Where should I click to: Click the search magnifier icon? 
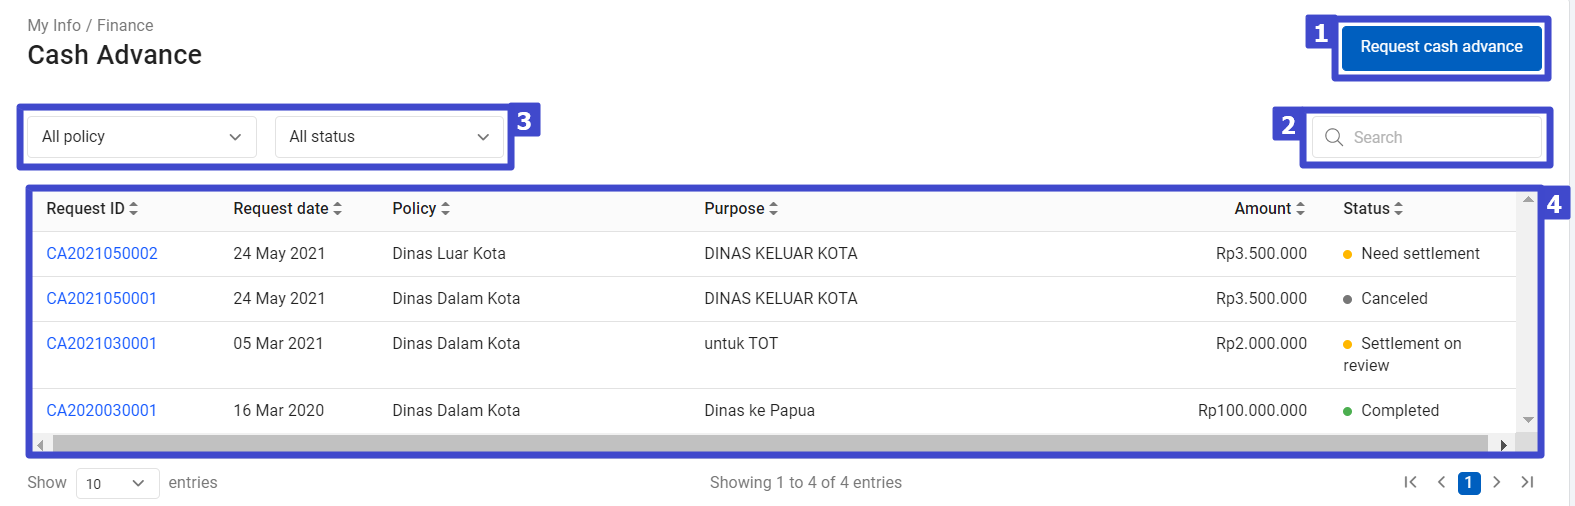[x=1334, y=137]
